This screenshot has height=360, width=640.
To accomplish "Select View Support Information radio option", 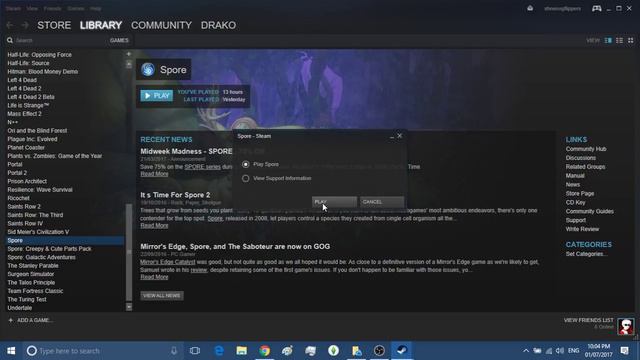I will coord(245,178).
